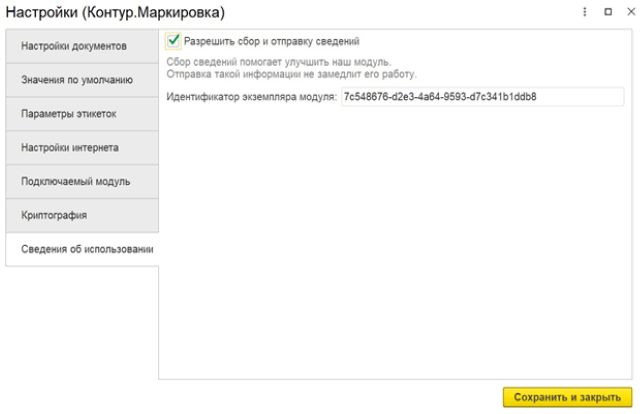Viewport: 644px width, 414px height.
Task: Select the Сведения об использовании tab
Action: 82,249
